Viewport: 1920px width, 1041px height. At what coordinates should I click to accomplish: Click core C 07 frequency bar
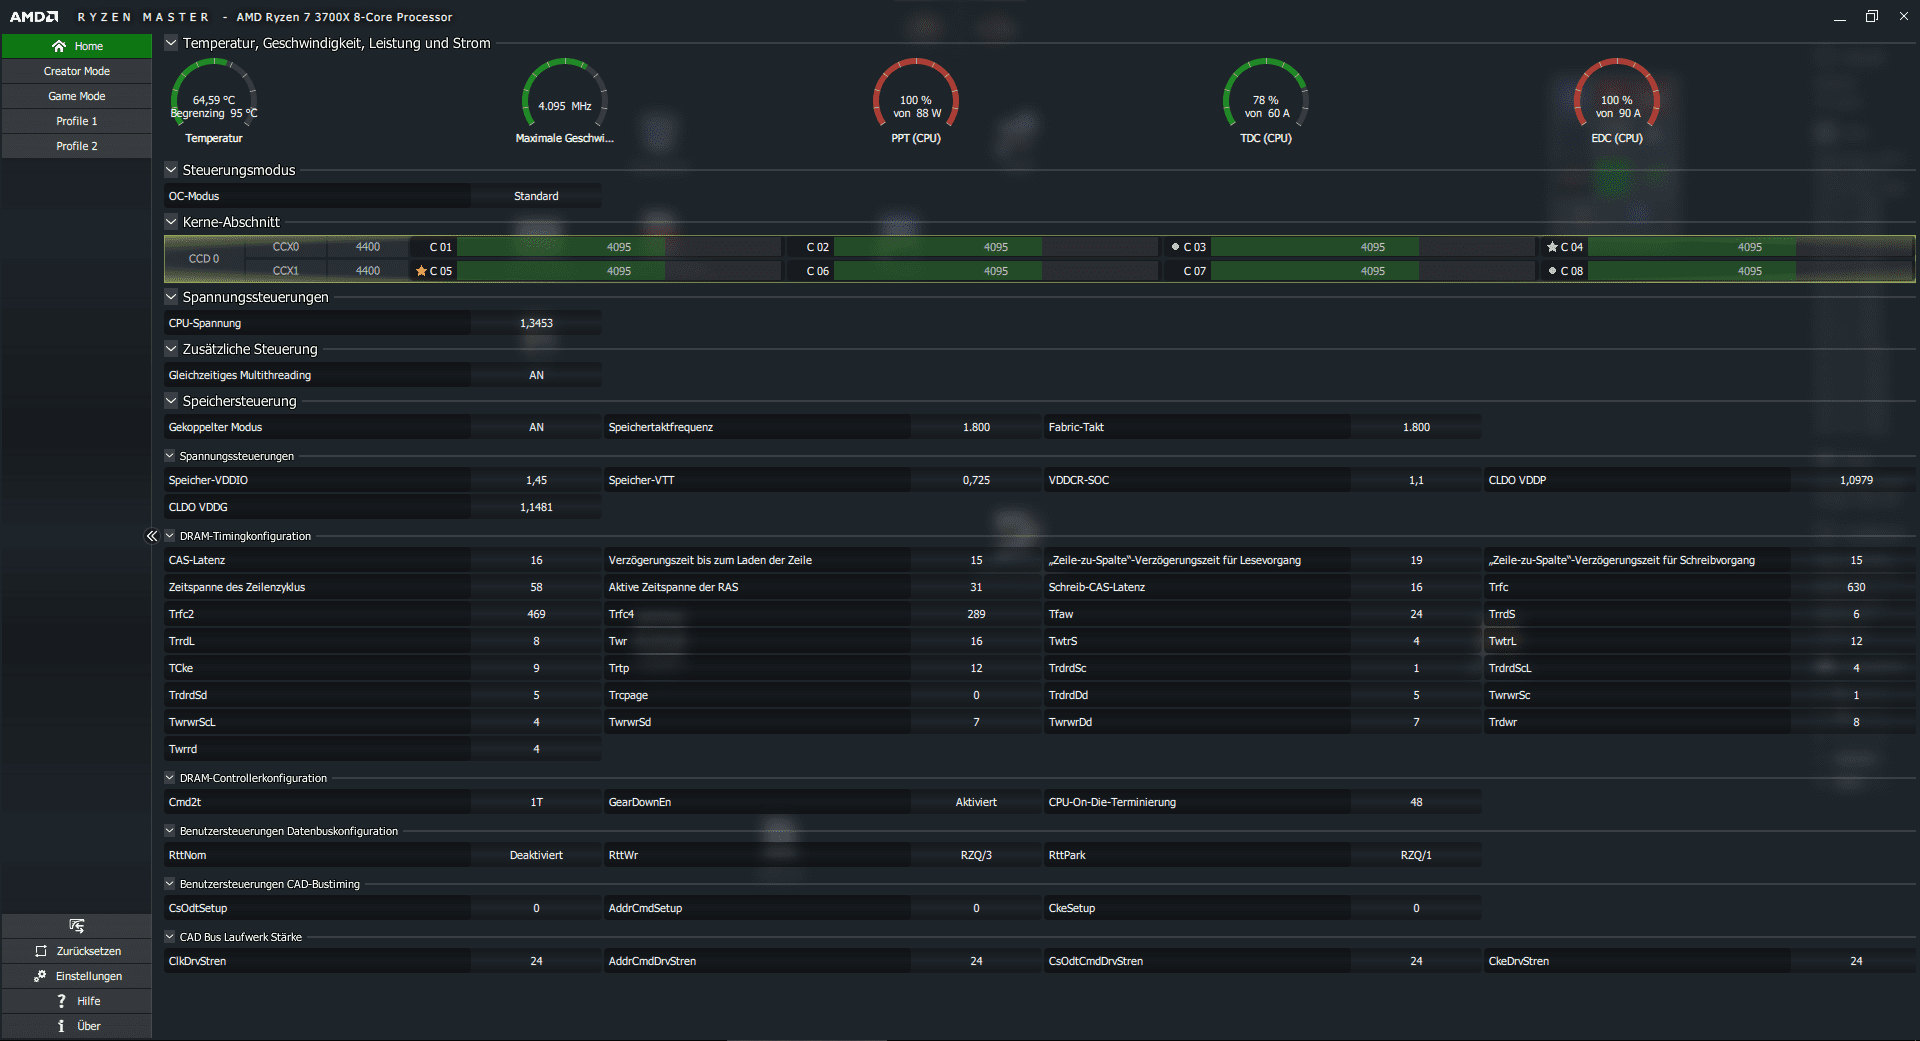coord(1373,271)
